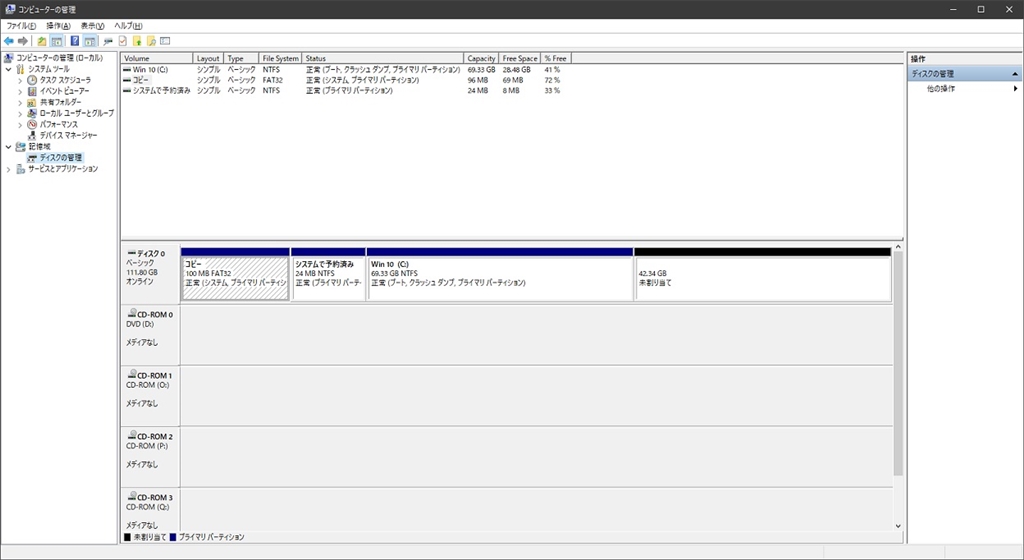Click the gray Forward arrow in toolbar

pos(23,41)
